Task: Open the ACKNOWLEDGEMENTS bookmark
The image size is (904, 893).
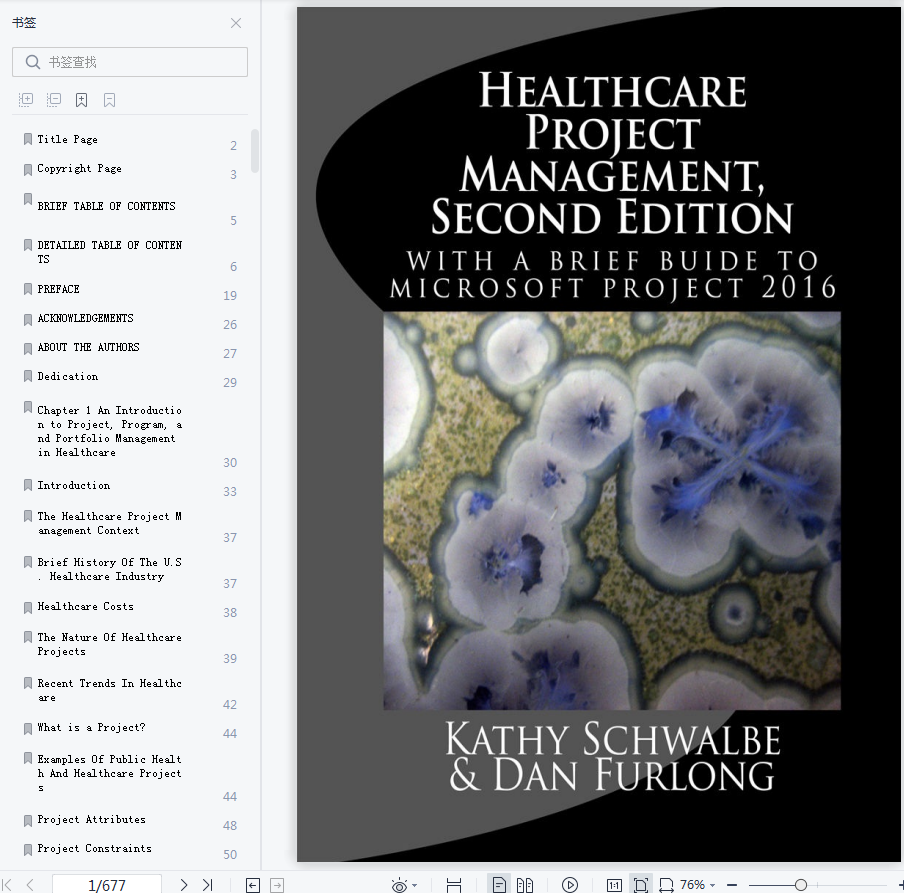Action: 85,318
